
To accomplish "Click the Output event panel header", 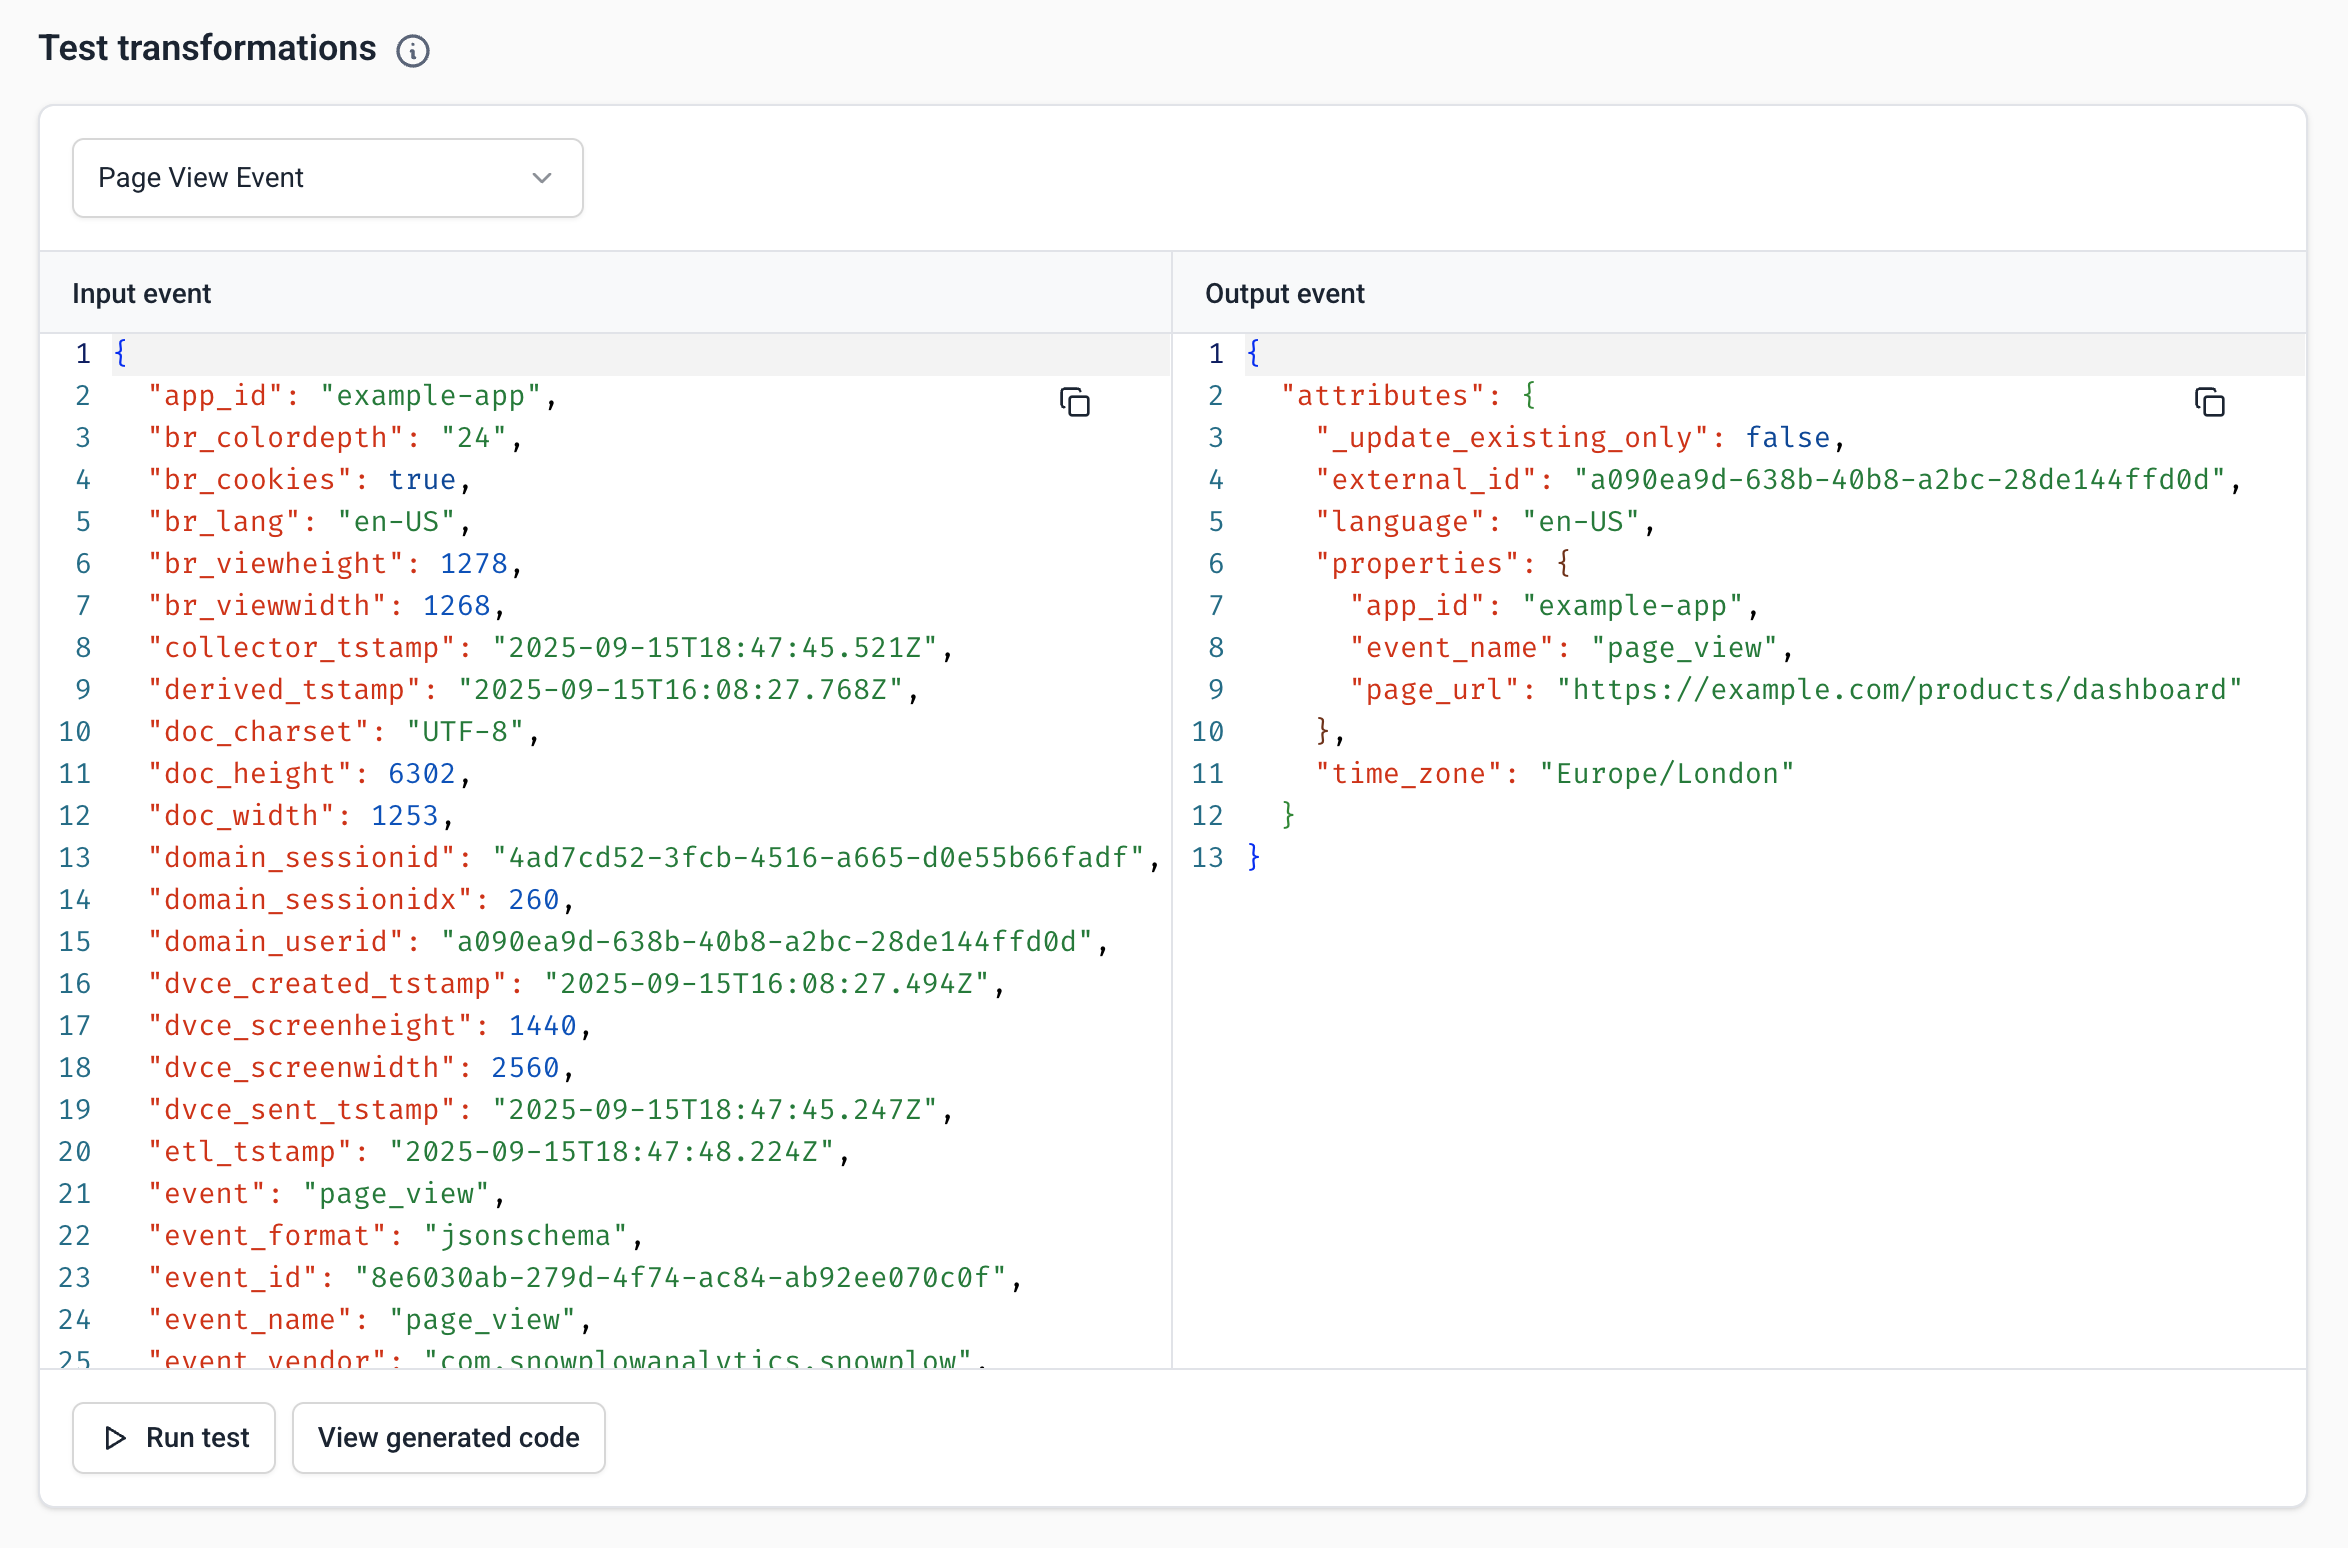I will tap(1284, 293).
